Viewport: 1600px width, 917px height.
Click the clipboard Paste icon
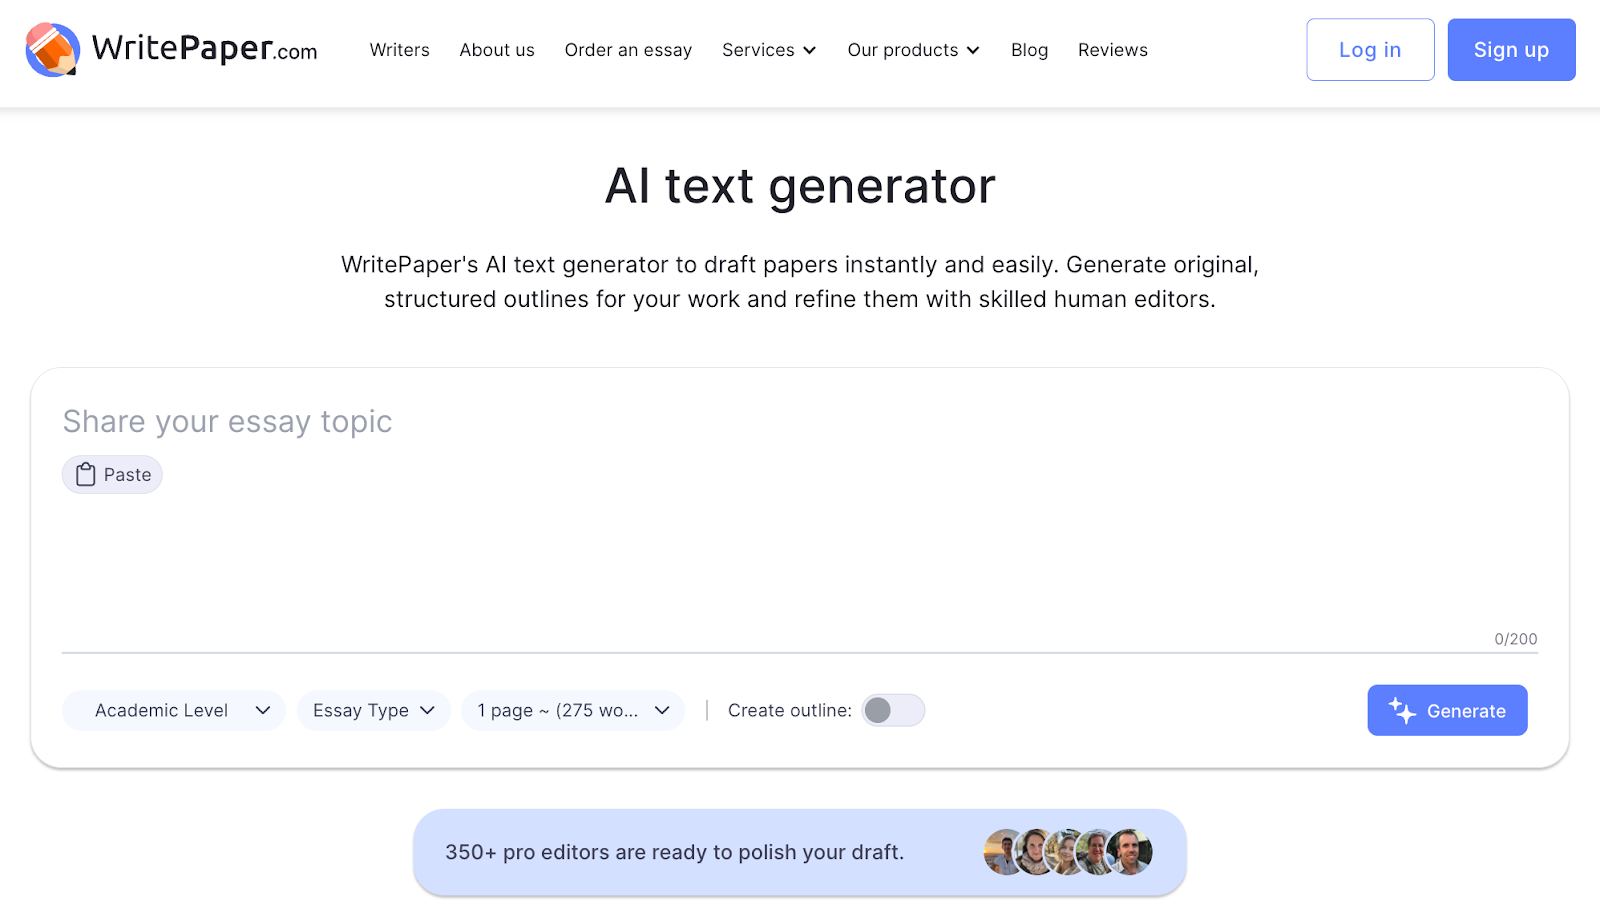86,475
